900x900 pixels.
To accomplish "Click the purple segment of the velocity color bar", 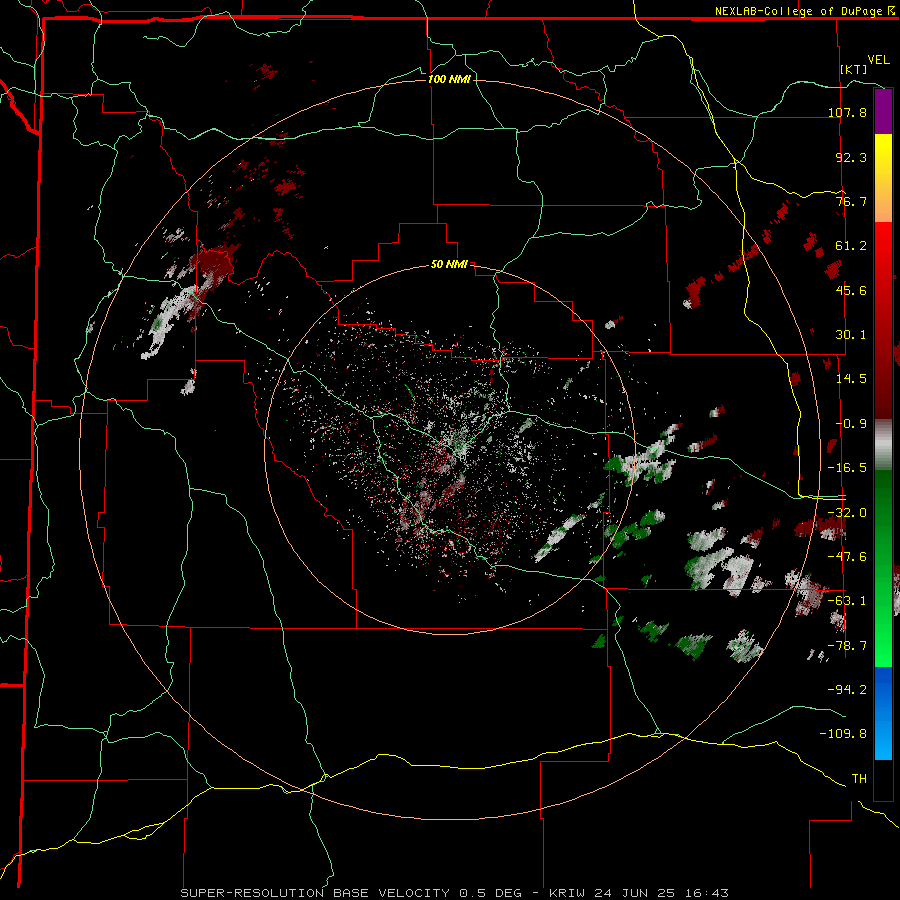I will (883, 111).
